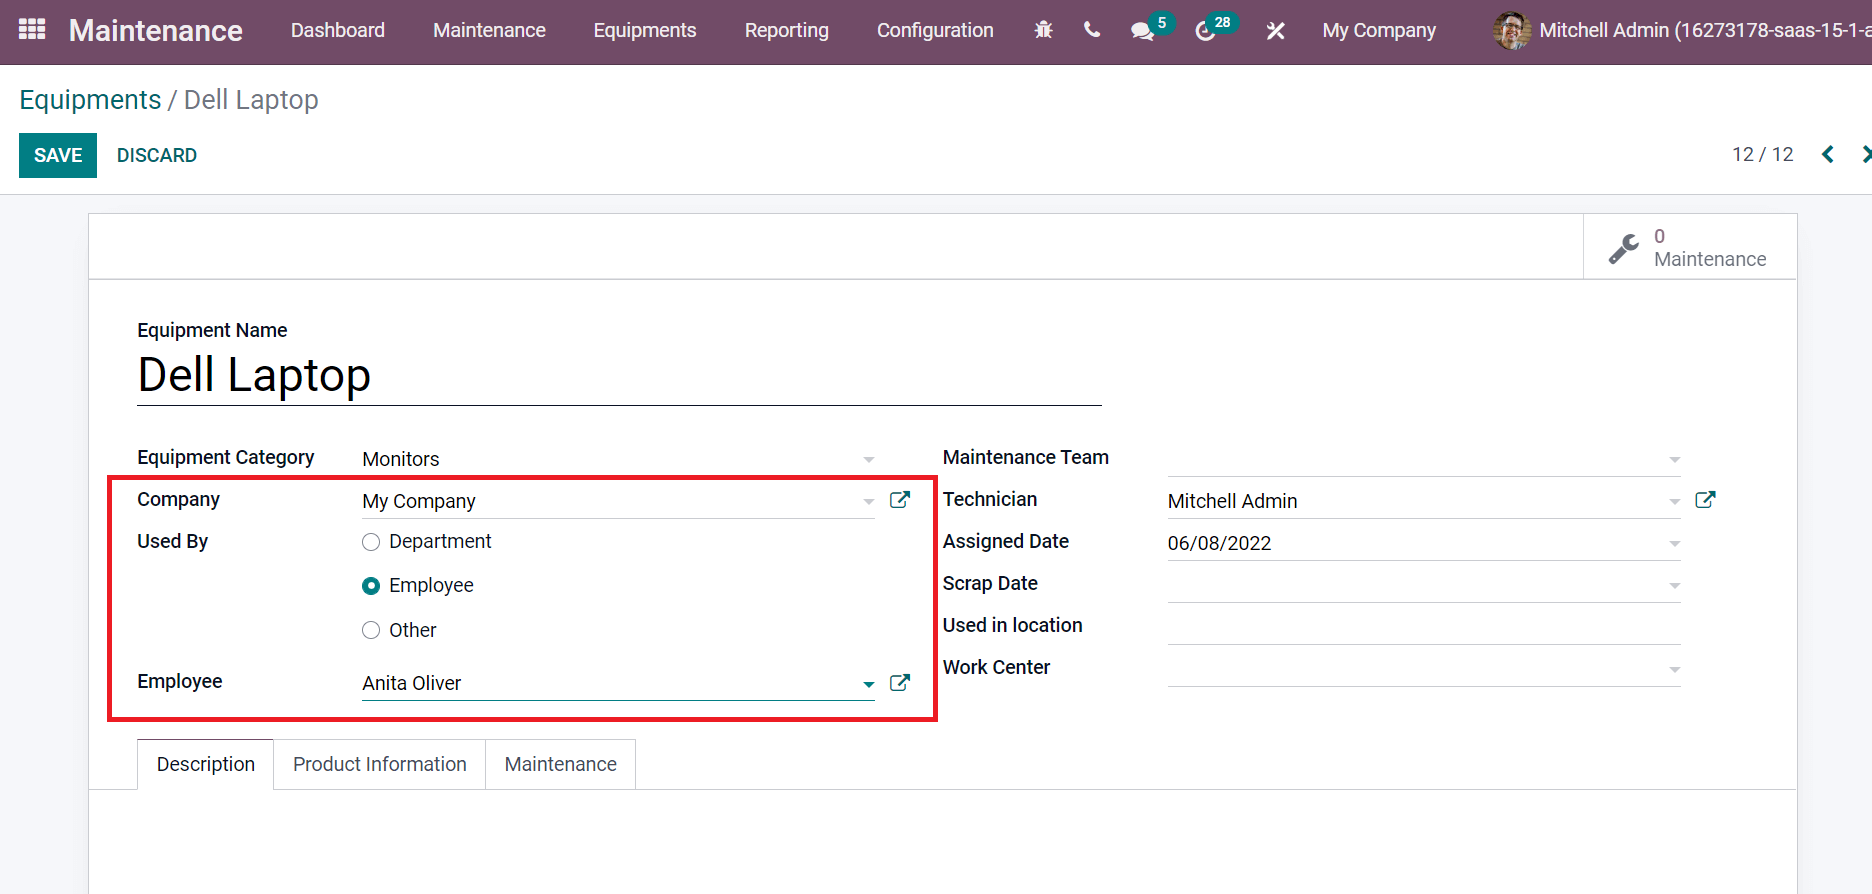Click Mitchell Admin avatar picture
Screen dimensions: 1872x894
pos(1512,31)
